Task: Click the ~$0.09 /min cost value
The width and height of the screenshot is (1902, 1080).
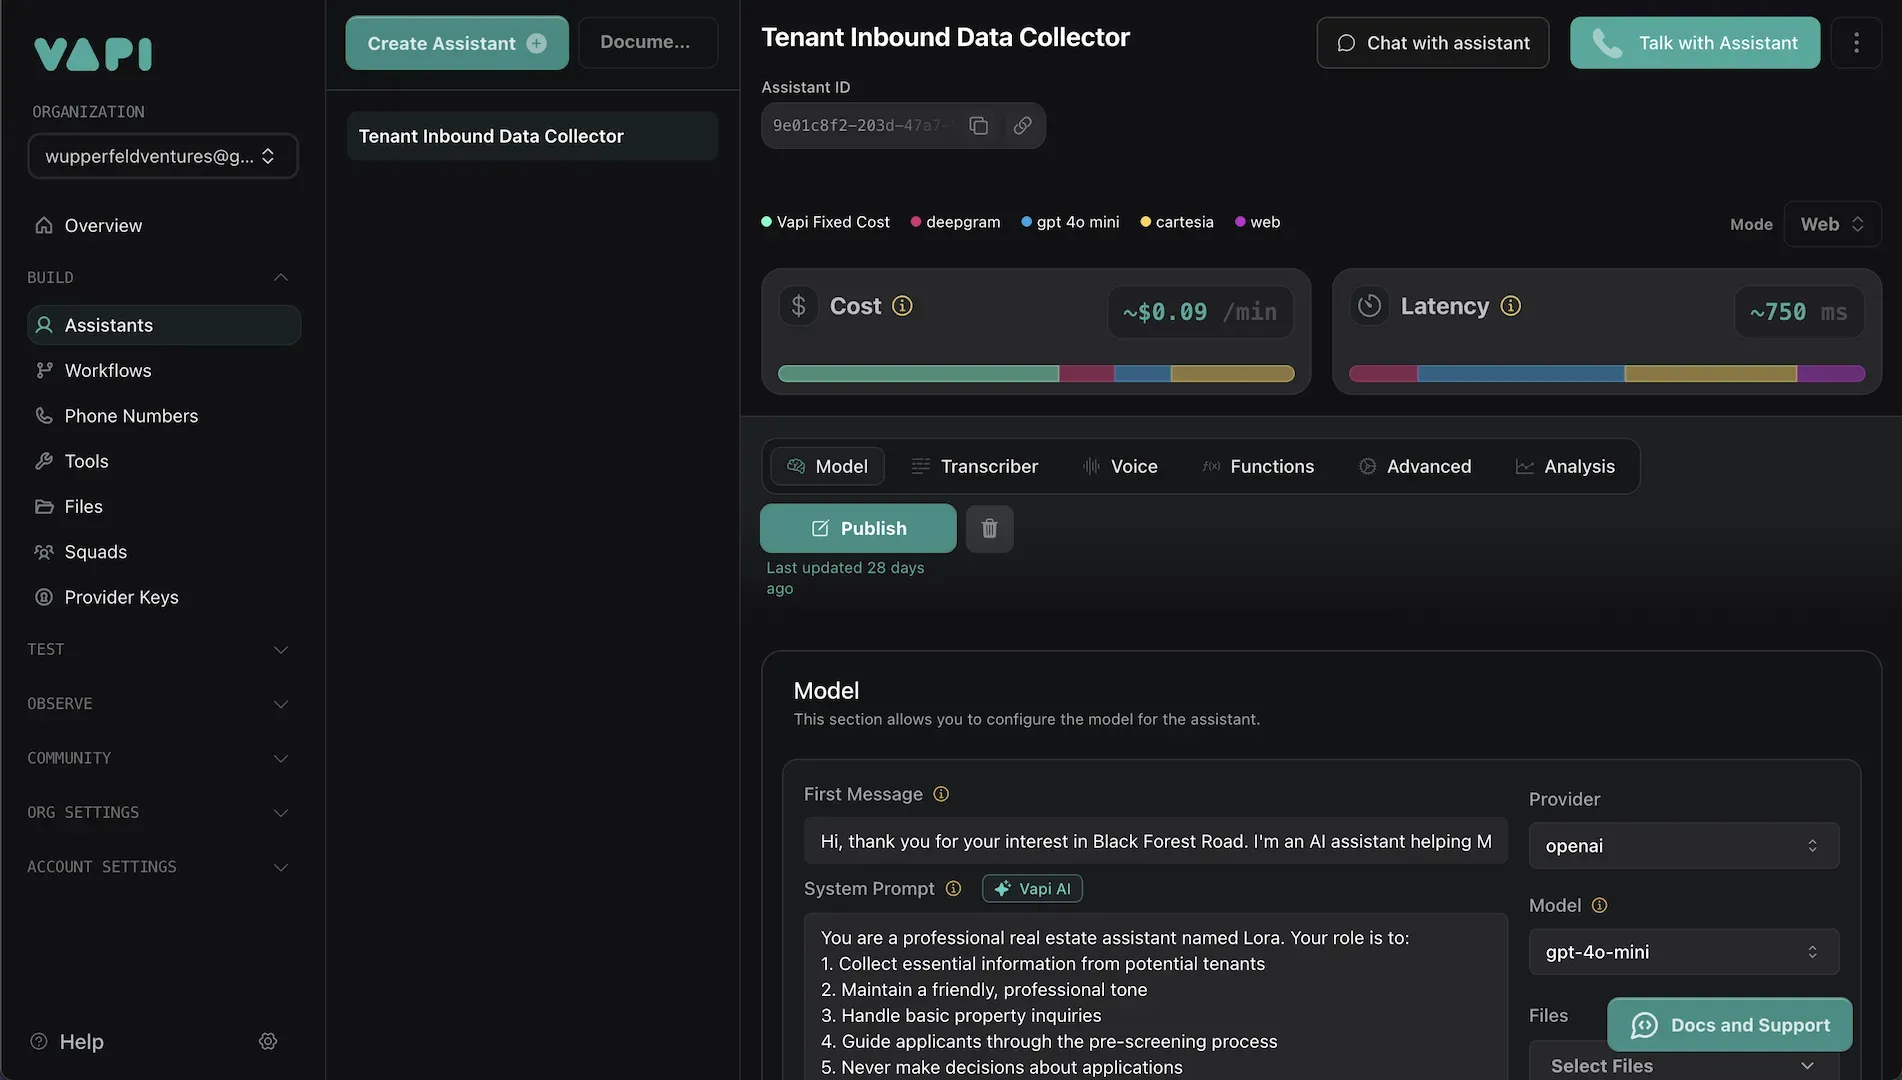Action: click(x=1200, y=312)
